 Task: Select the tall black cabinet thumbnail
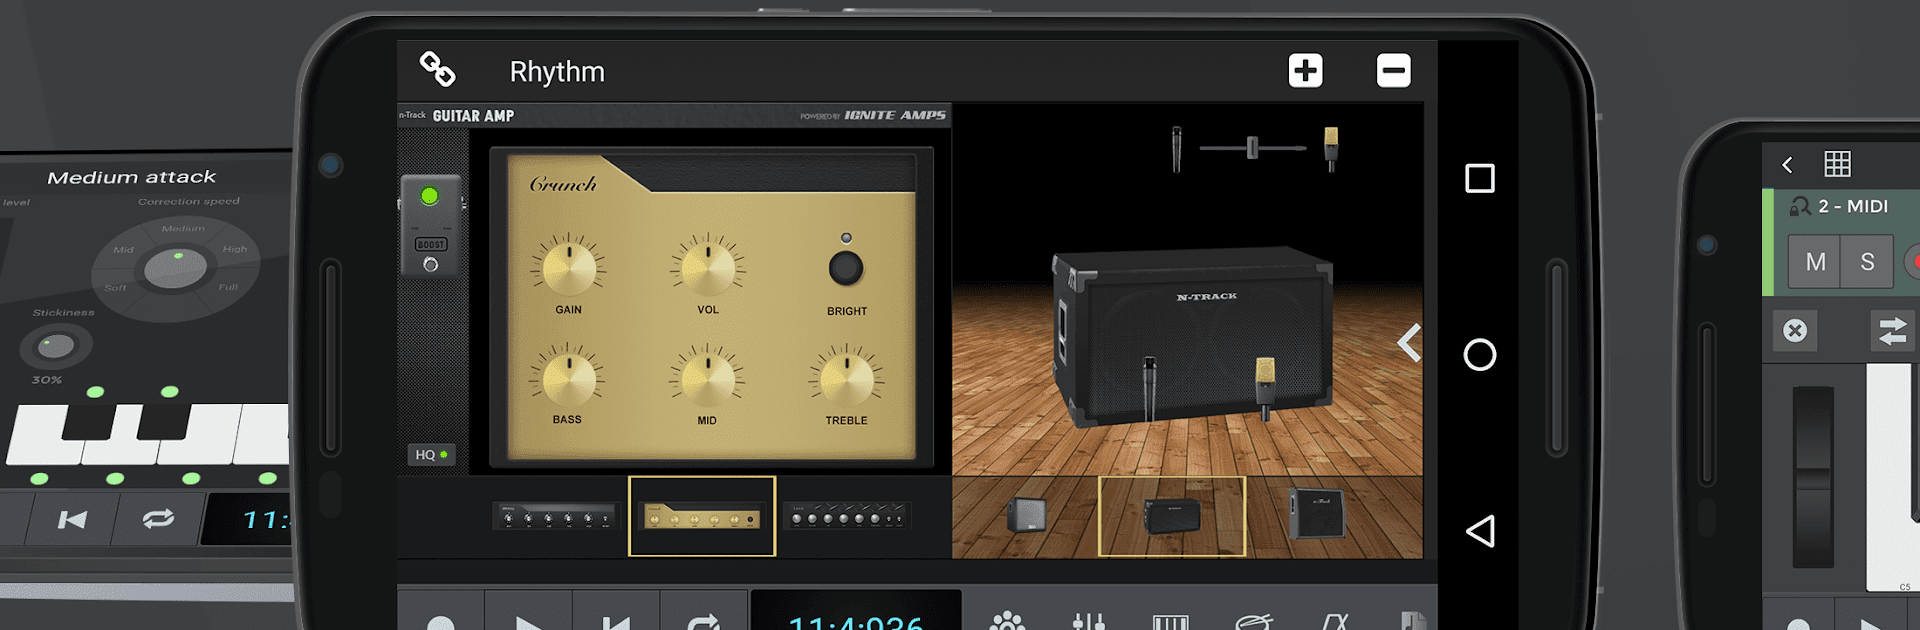(1316, 514)
